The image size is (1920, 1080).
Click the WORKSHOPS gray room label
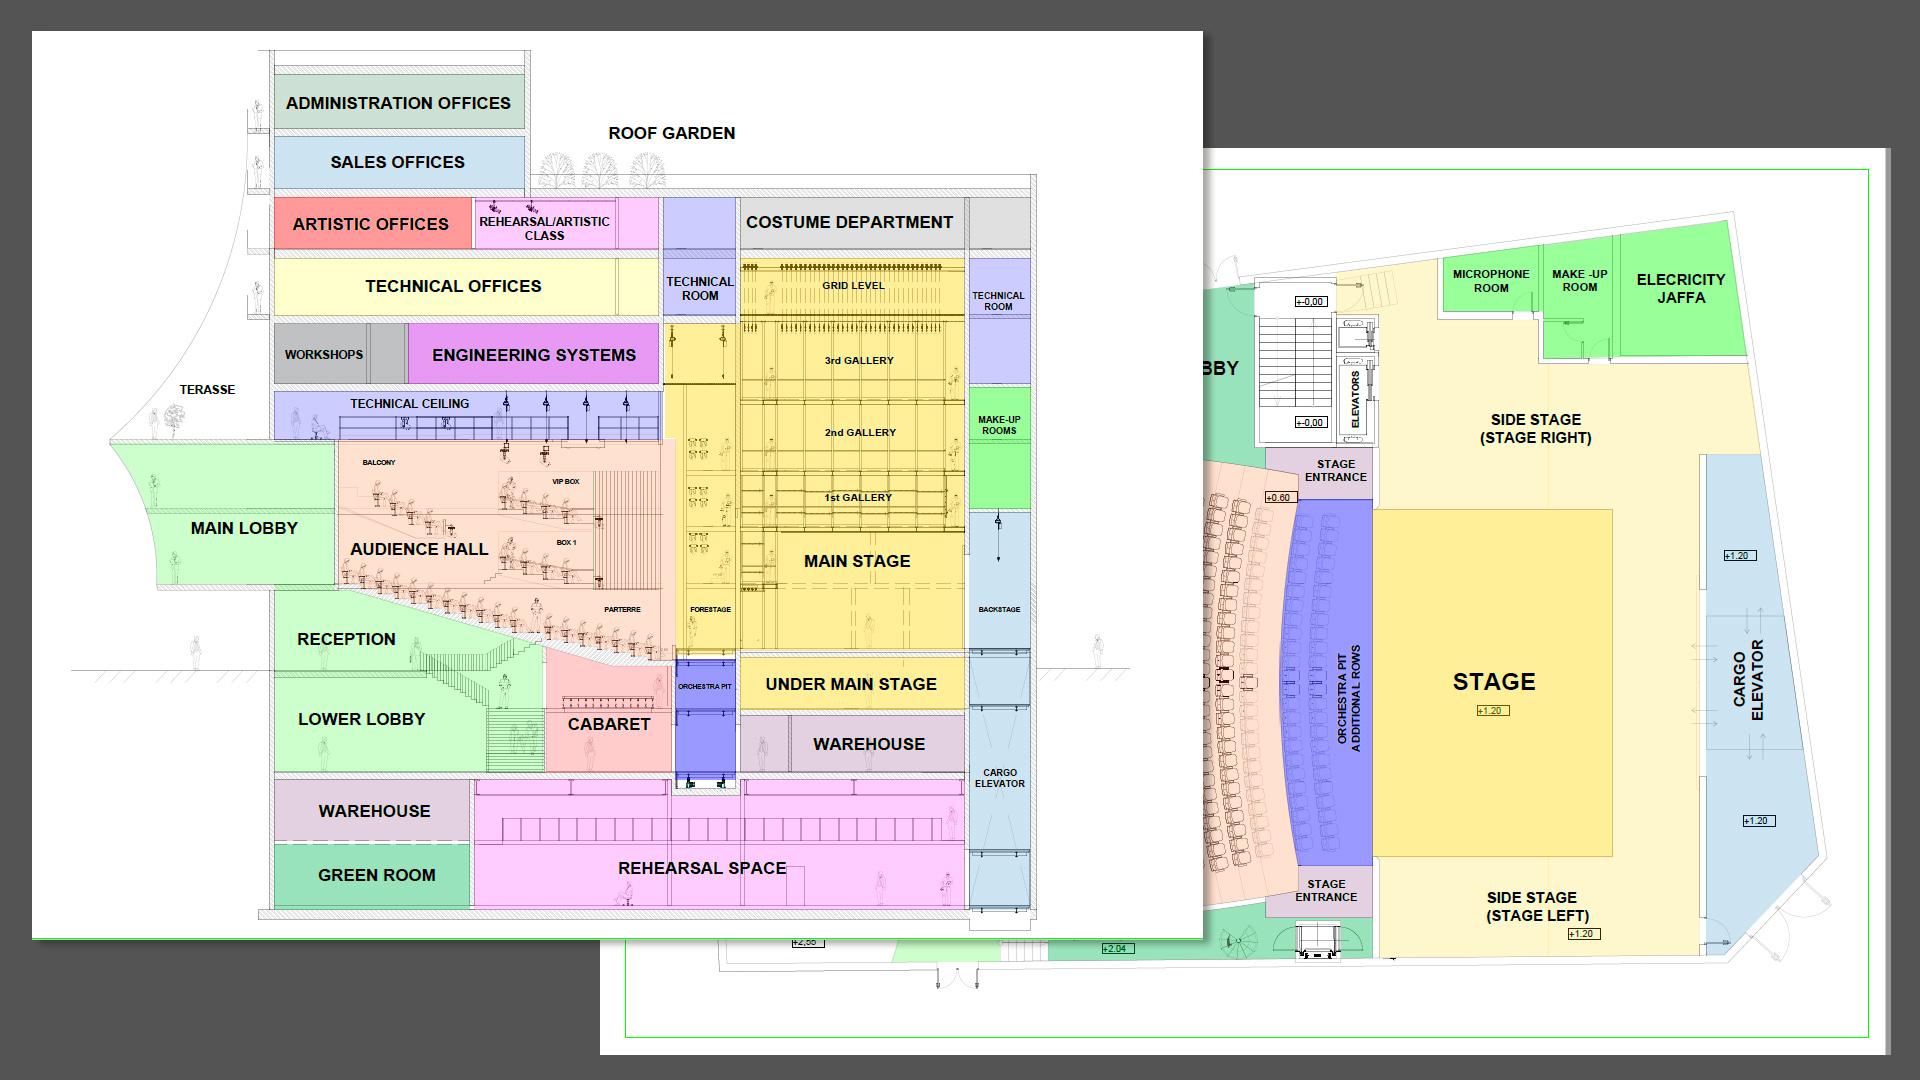tap(323, 354)
